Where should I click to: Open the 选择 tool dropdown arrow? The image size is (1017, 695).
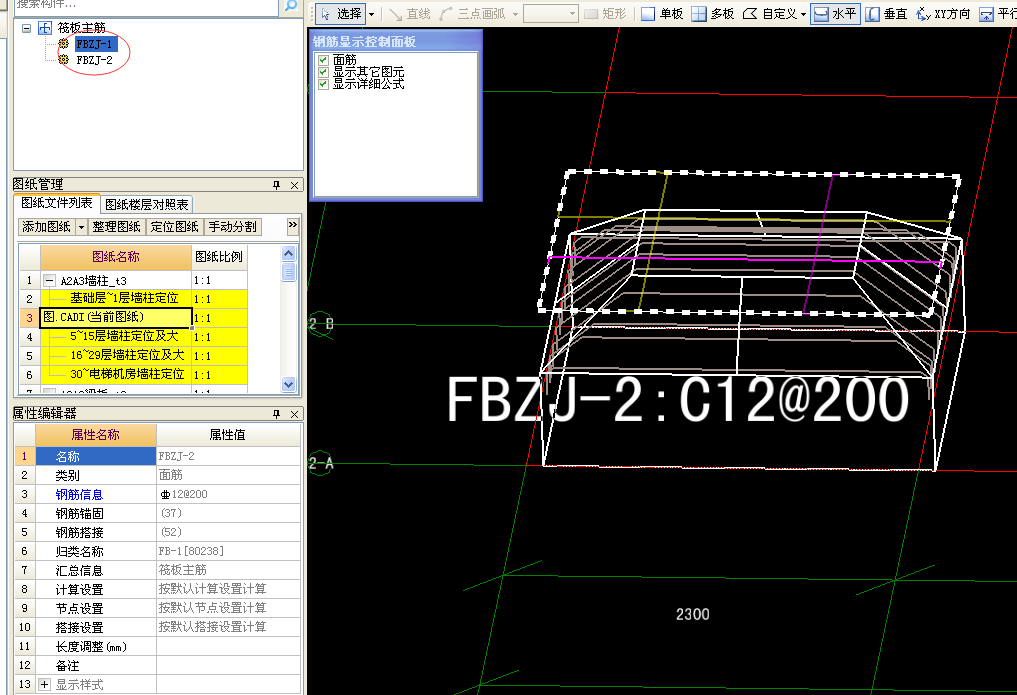coord(372,14)
